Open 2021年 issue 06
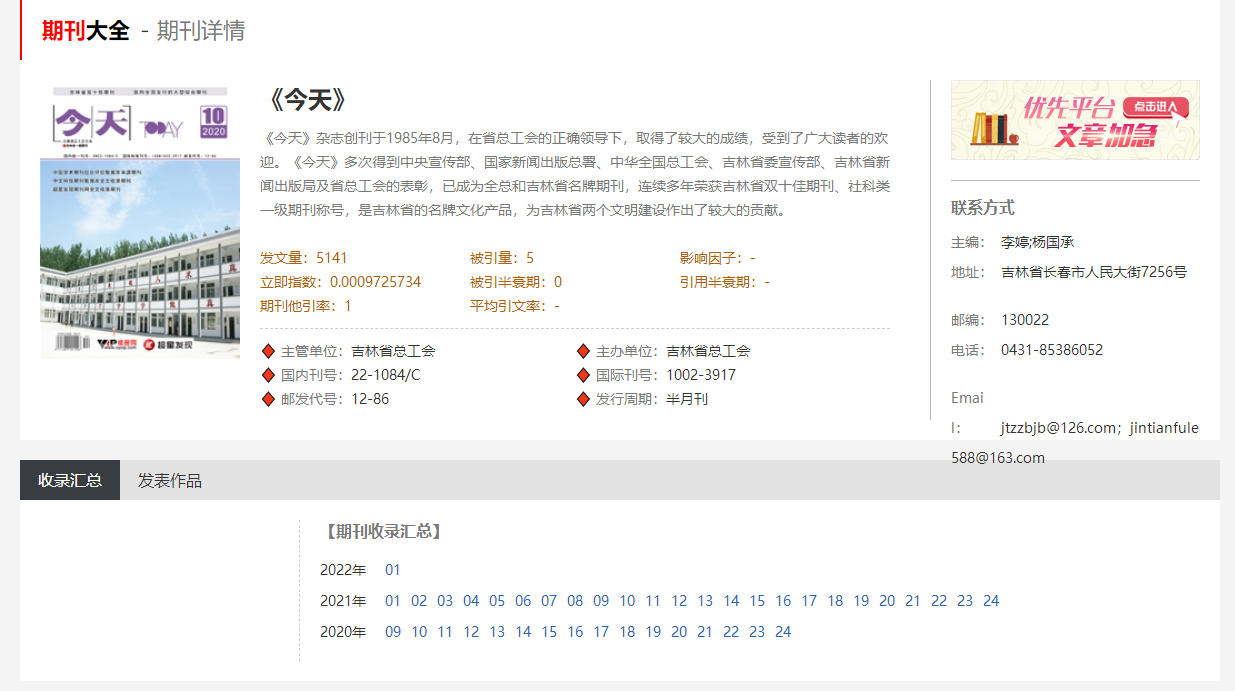The height and width of the screenshot is (691, 1235). click(x=523, y=601)
